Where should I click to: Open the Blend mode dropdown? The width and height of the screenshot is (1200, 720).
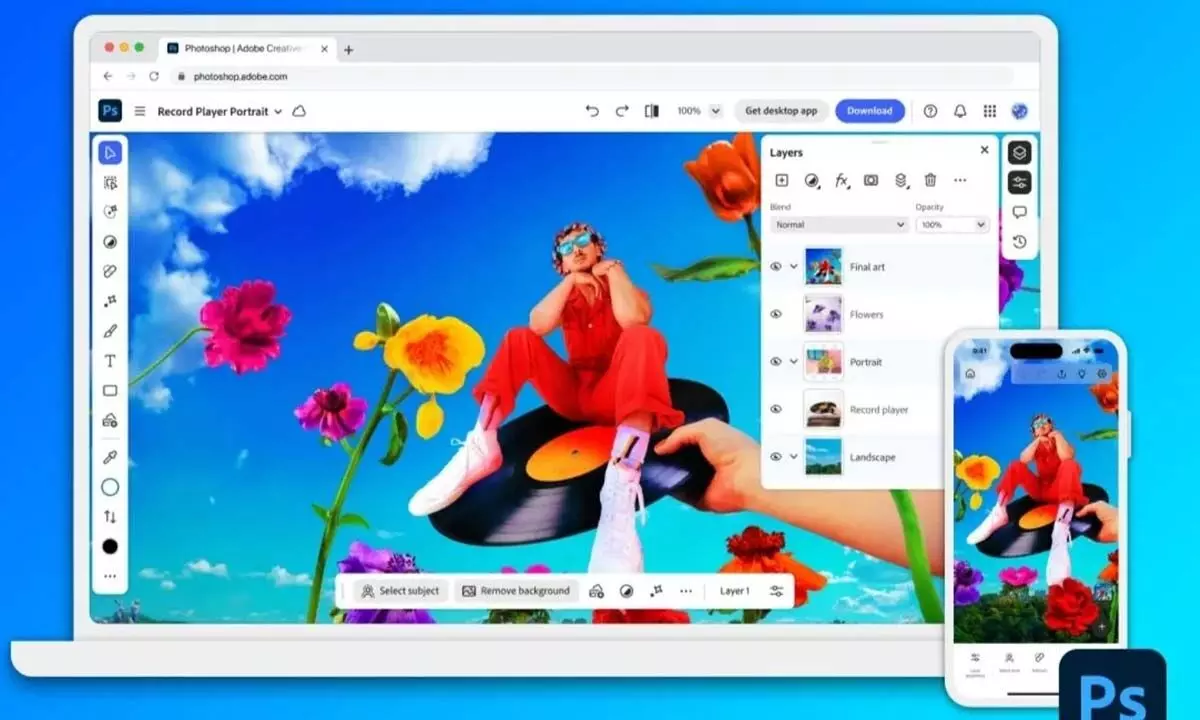point(838,224)
